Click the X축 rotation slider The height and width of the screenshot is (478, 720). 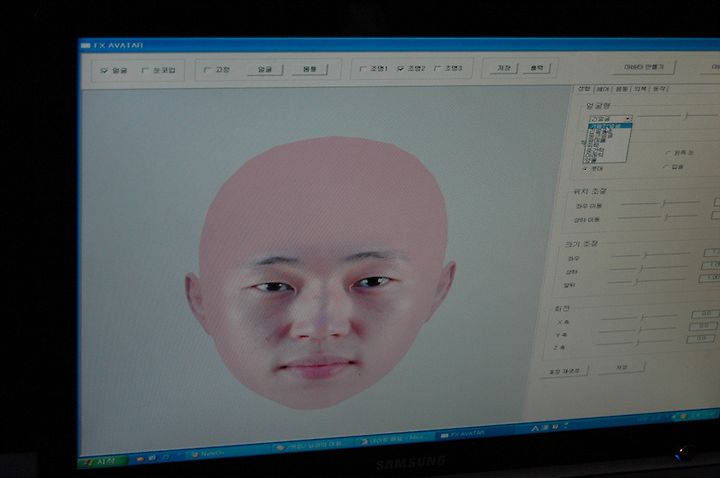point(639,317)
